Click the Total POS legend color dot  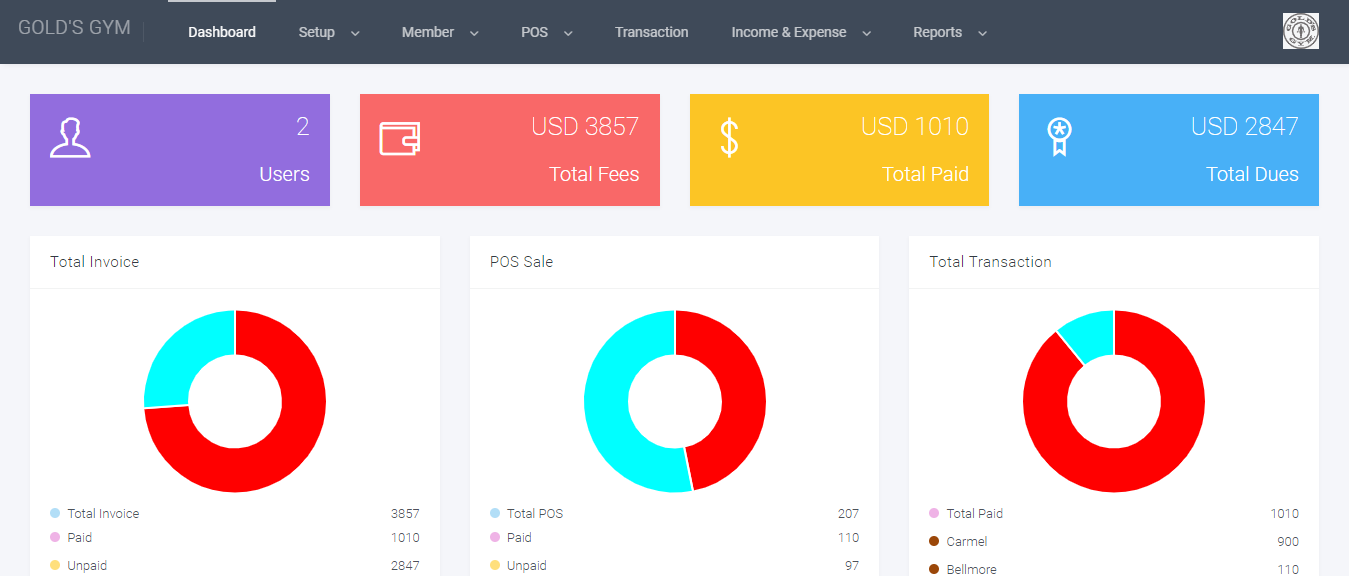pyautogui.click(x=495, y=513)
